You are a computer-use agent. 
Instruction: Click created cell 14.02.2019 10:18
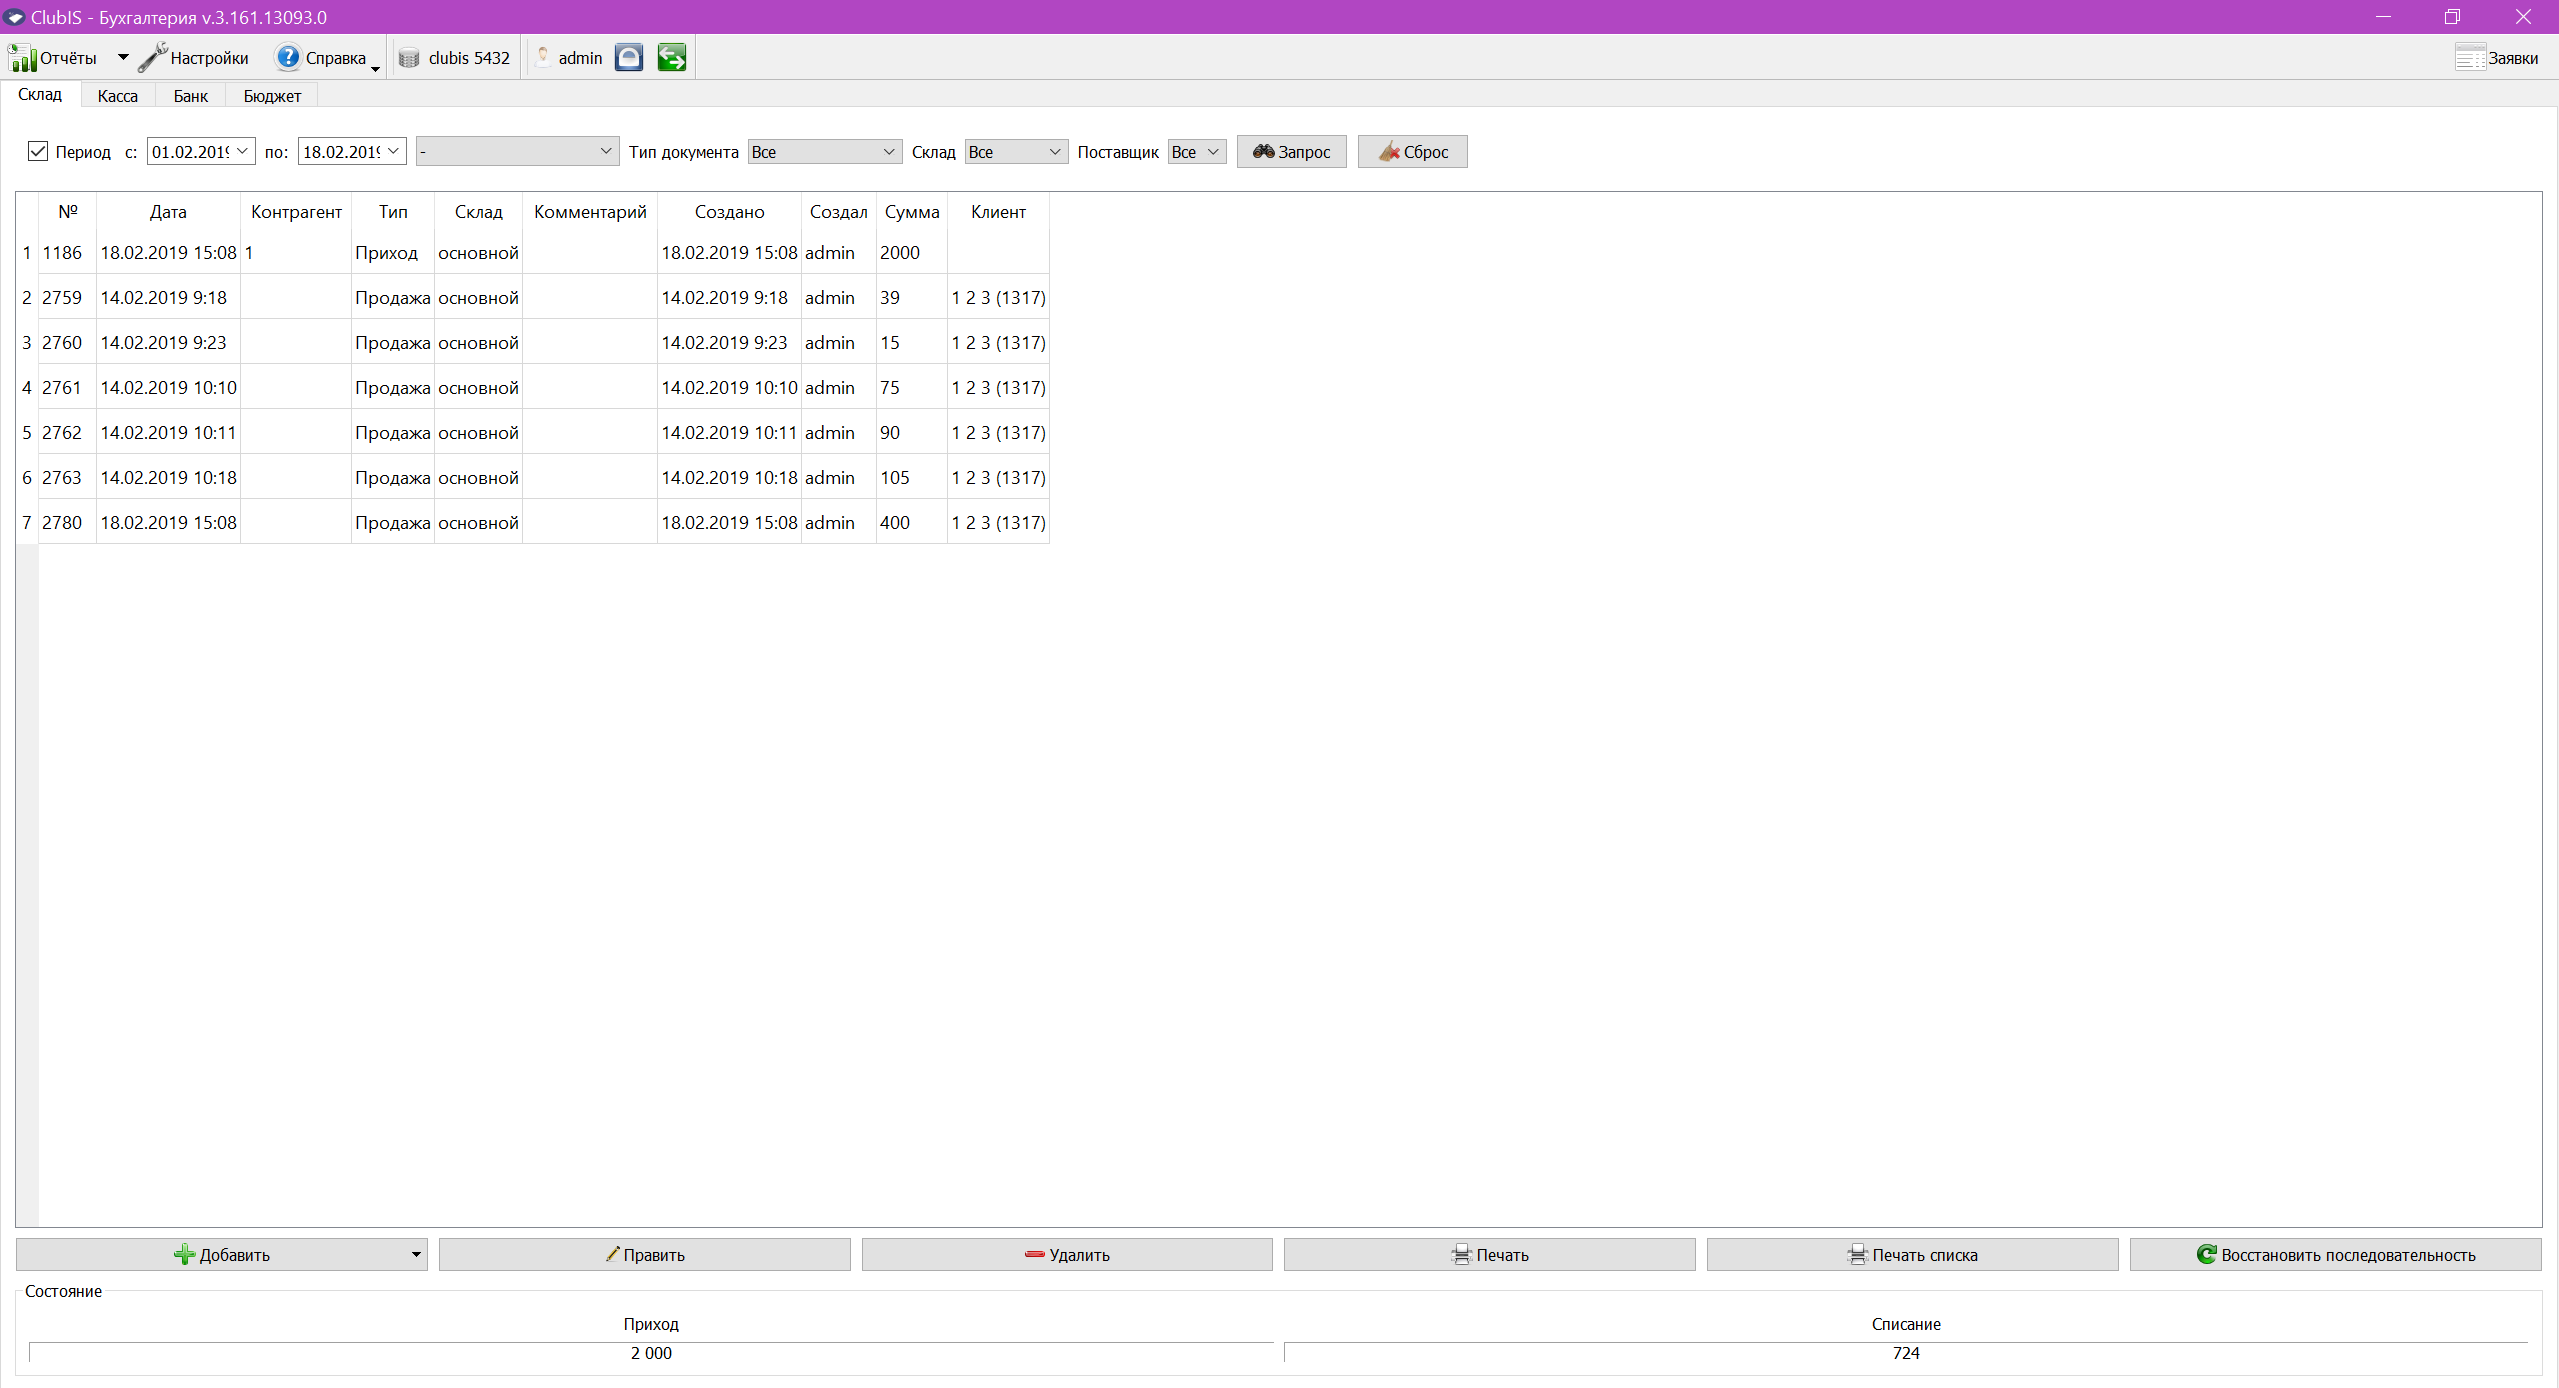point(729,477)
